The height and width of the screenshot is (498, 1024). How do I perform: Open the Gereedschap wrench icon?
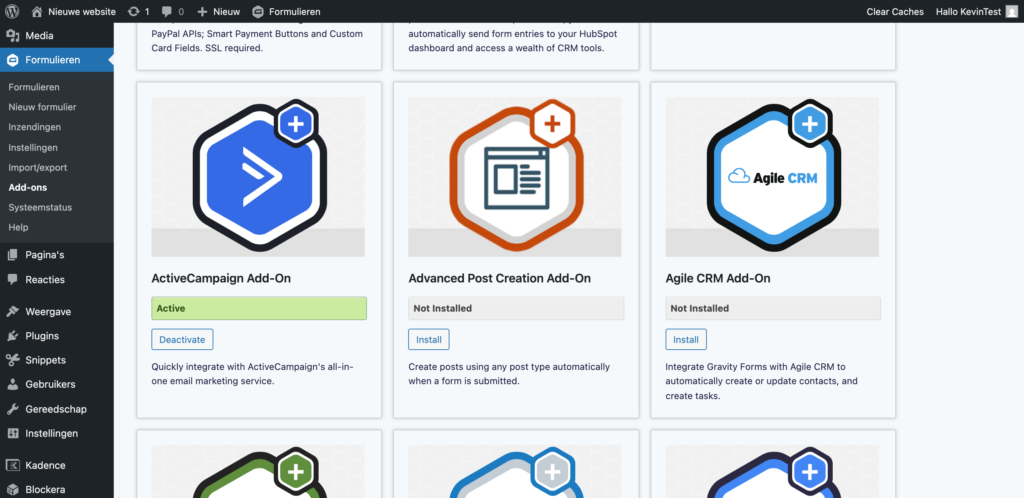tap(12, 409)
